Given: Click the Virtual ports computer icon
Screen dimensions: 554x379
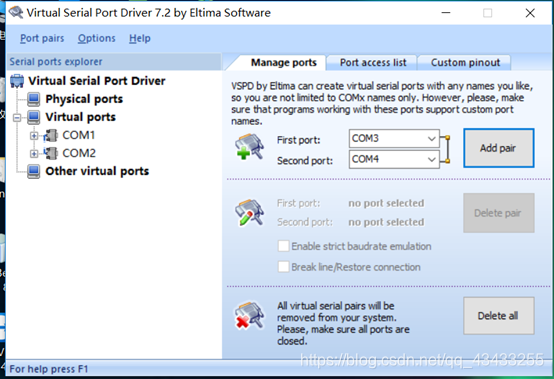Looking at the screenshot, I should coord(34,117).
